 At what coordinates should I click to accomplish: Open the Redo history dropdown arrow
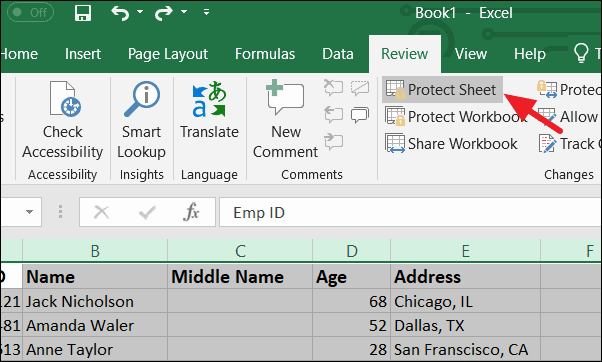(184, 12)
